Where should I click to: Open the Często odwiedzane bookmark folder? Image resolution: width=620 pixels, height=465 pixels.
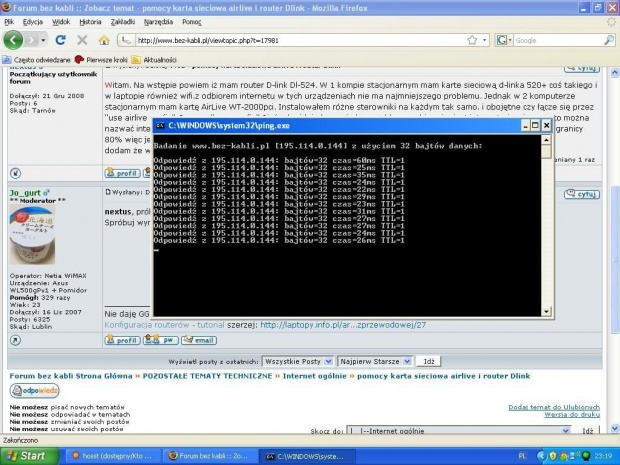click(36, 60)
